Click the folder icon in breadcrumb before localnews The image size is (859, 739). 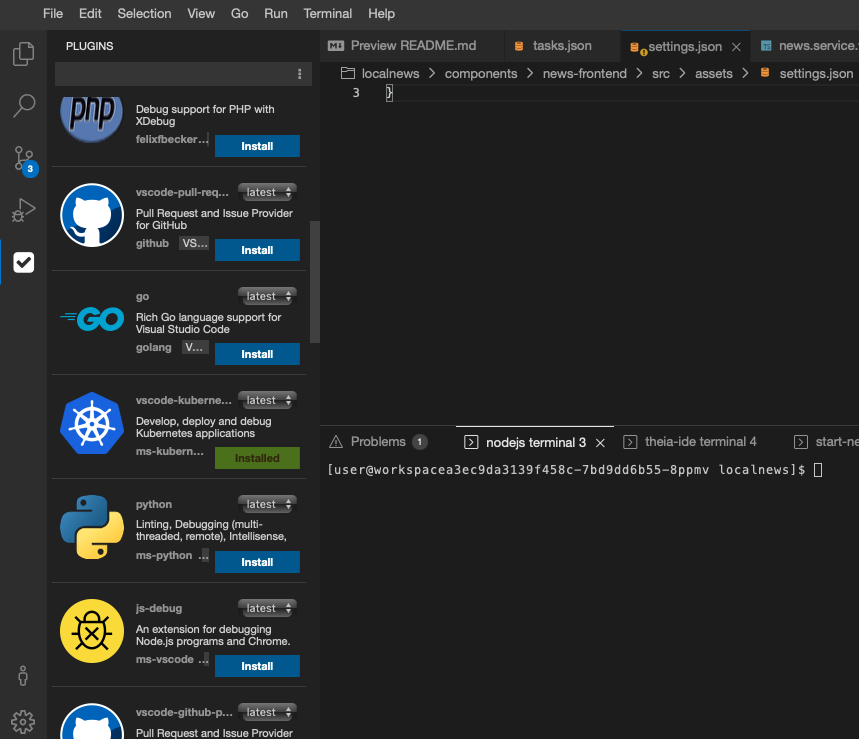[x=347, y=73]
